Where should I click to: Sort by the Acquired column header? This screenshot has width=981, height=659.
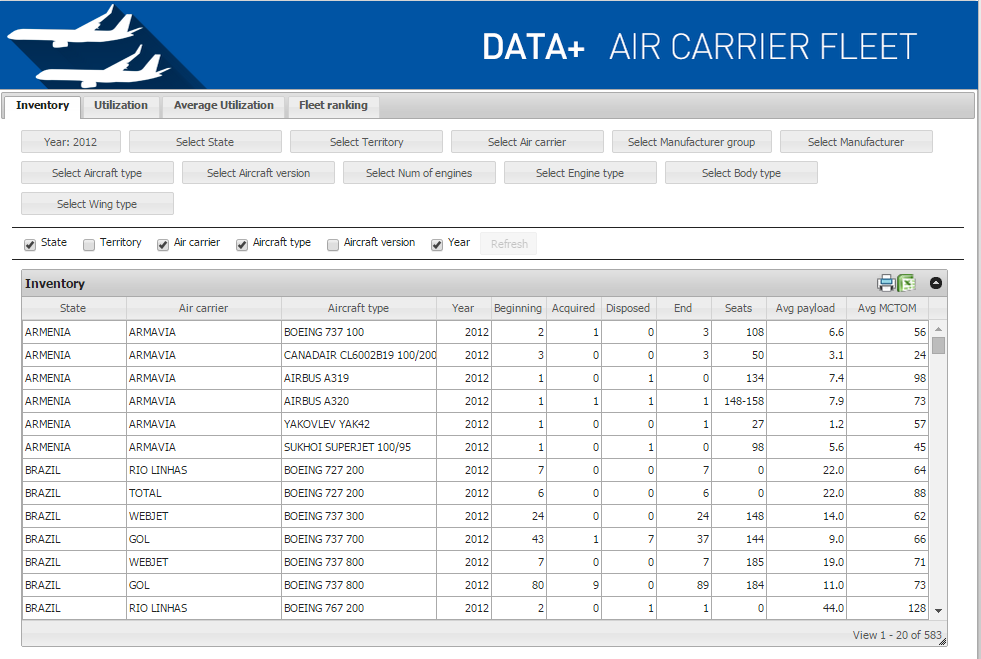(x=574, y=309)
